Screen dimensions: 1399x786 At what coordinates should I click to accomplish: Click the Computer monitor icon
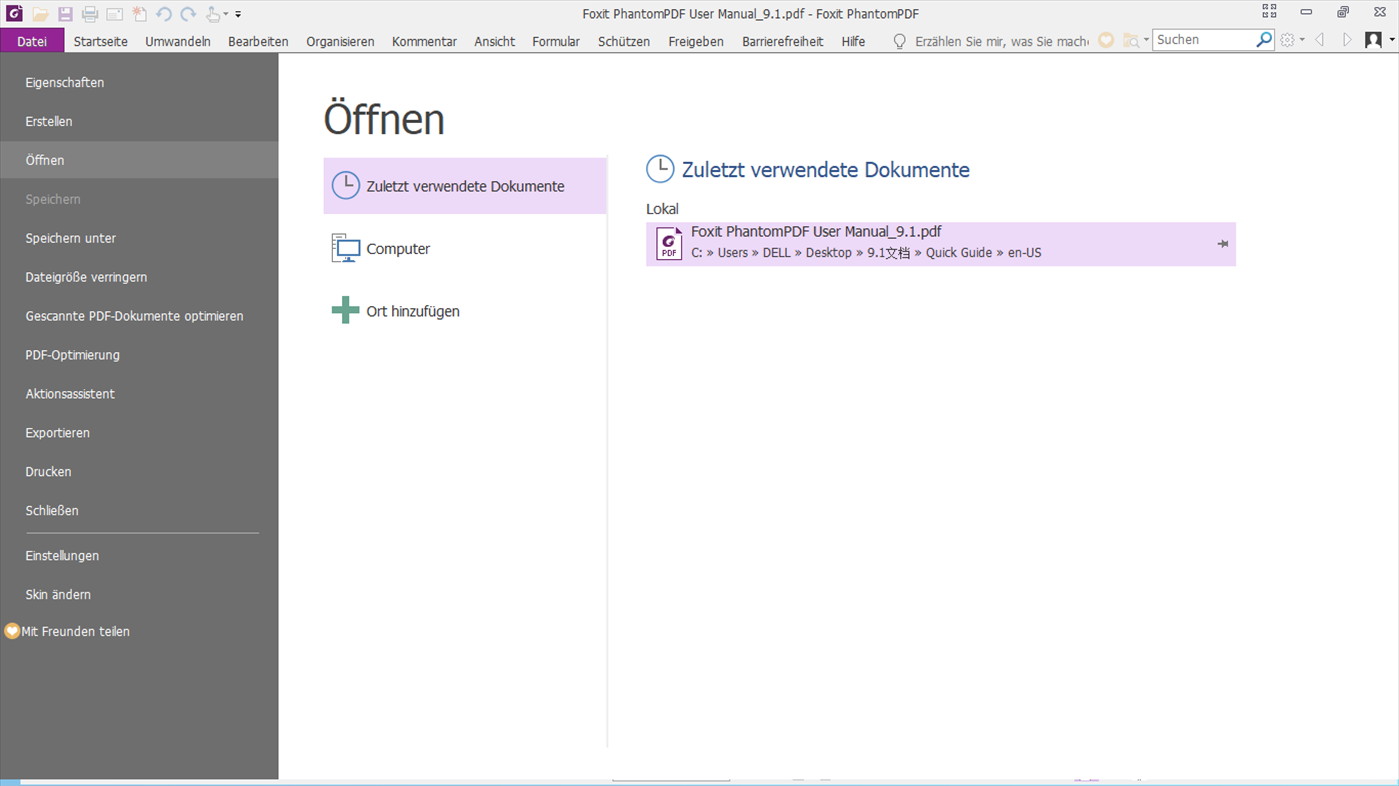coord(346,248)
